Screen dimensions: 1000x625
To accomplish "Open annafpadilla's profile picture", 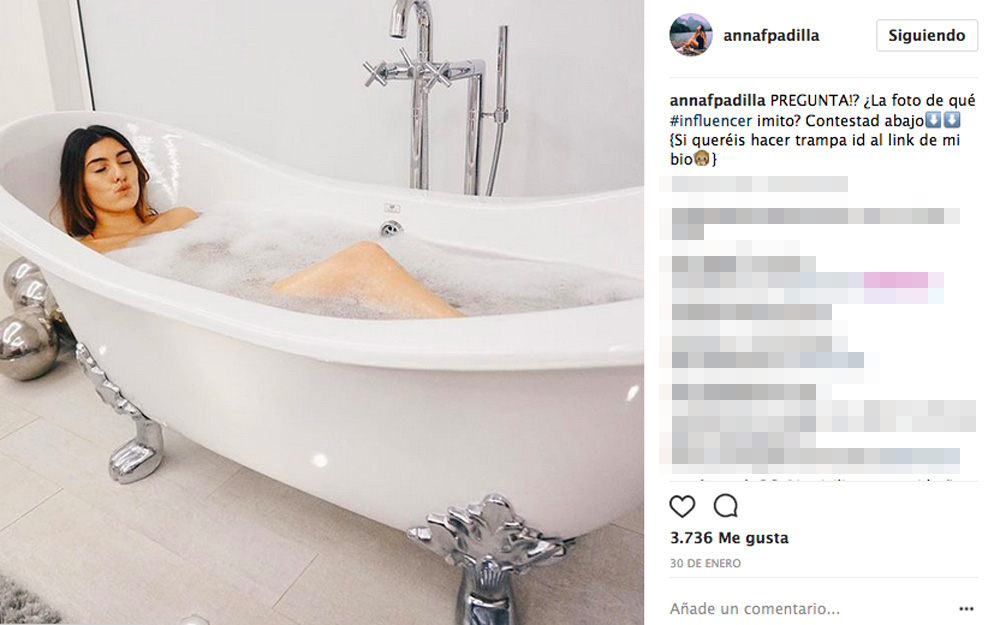I will pos(691,35).
